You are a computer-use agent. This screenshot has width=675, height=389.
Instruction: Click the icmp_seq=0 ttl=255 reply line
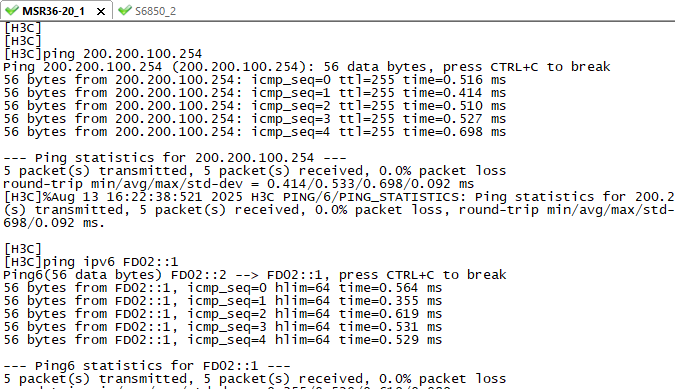point(255,80)
